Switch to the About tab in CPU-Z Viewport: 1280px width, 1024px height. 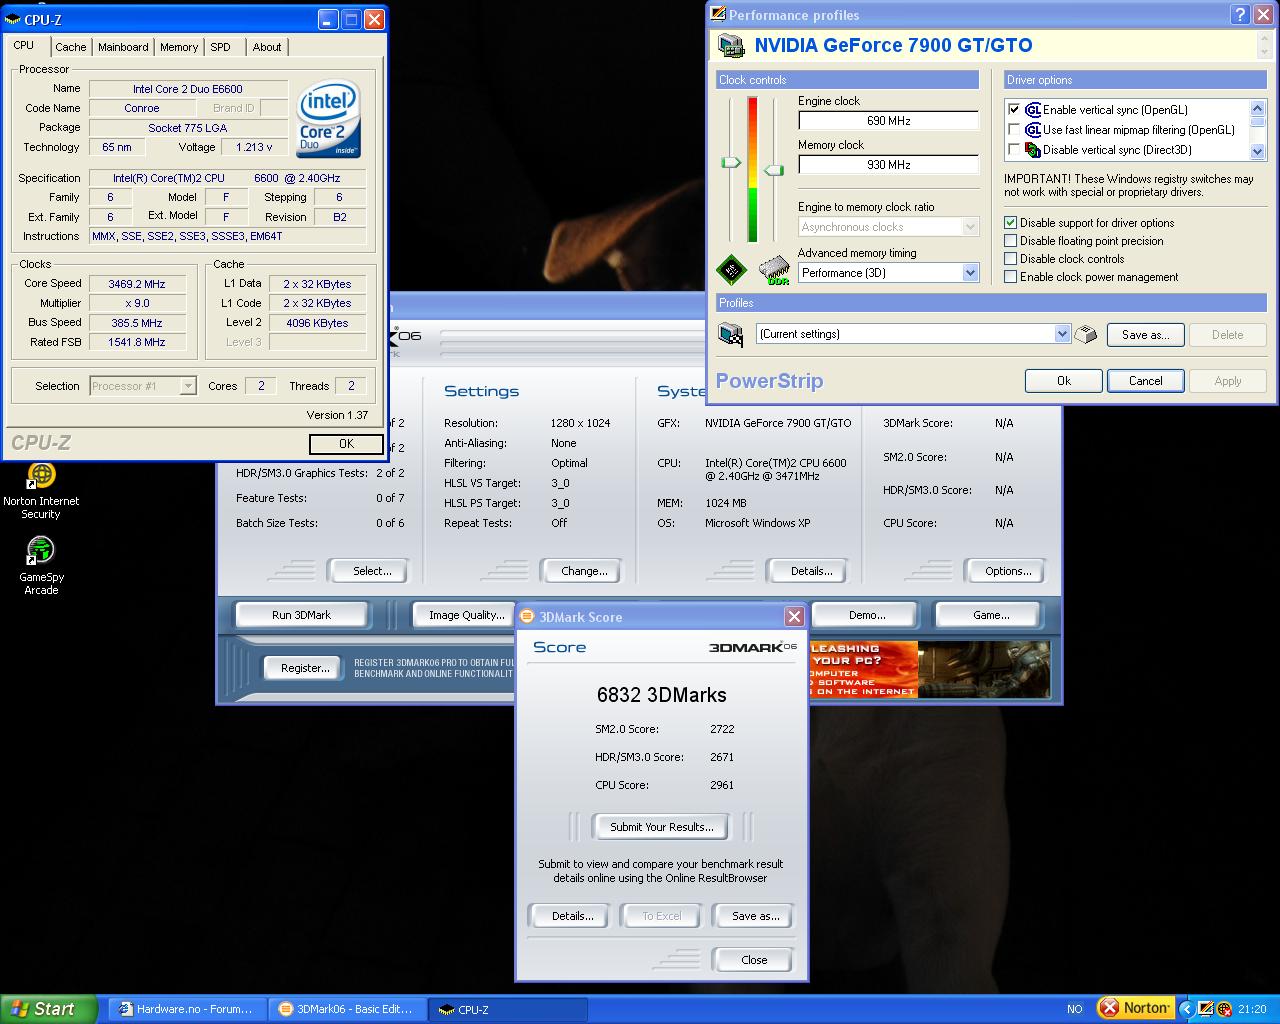click(x=267, y=47)
